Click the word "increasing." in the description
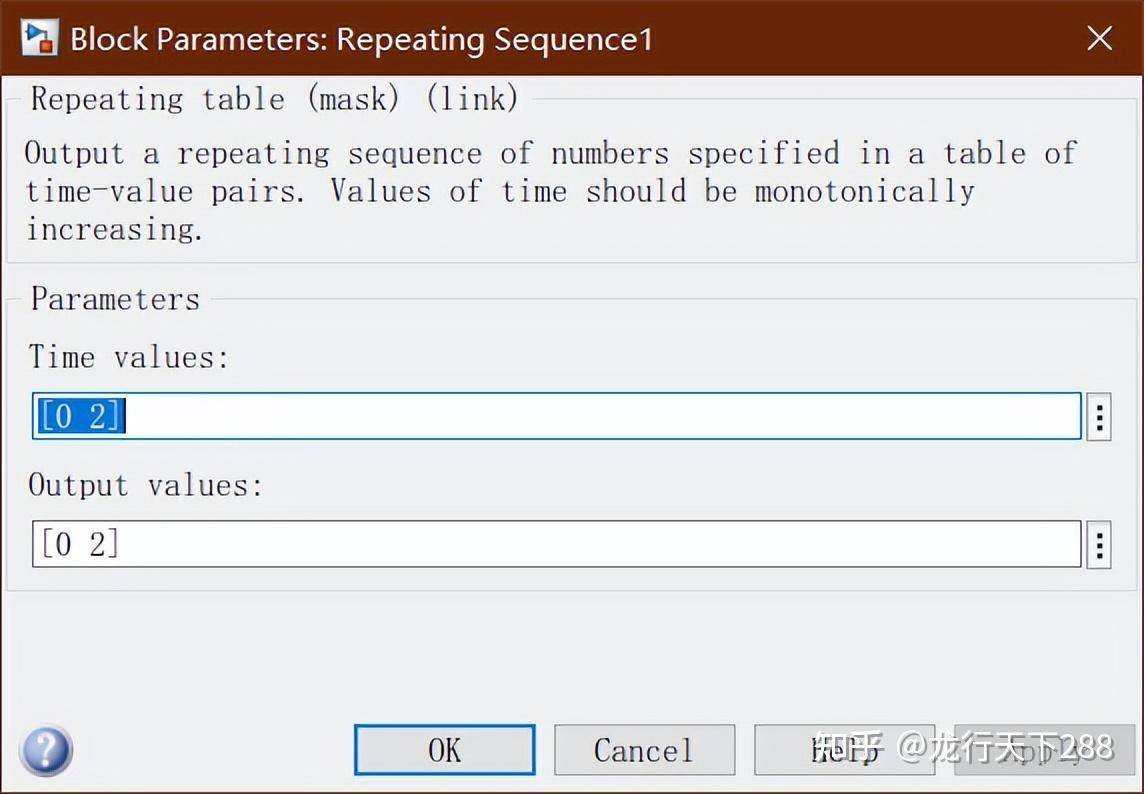1144x794 pixels. coord(114,229)
